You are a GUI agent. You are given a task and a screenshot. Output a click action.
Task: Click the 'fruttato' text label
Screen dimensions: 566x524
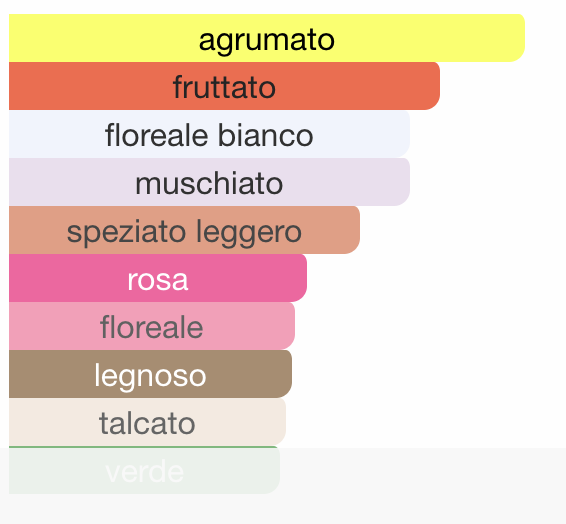click(224, 87)
